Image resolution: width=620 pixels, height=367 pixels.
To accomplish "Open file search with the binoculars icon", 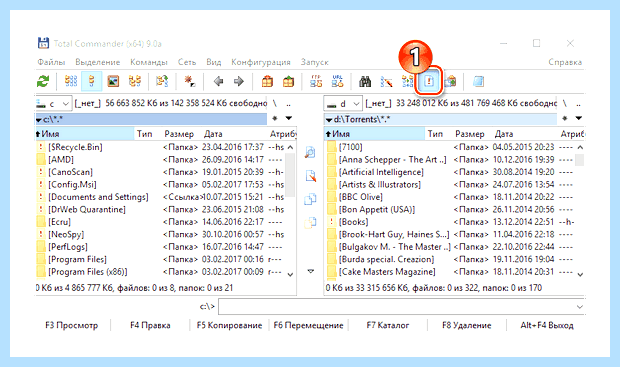I will [x=365, y=81].
